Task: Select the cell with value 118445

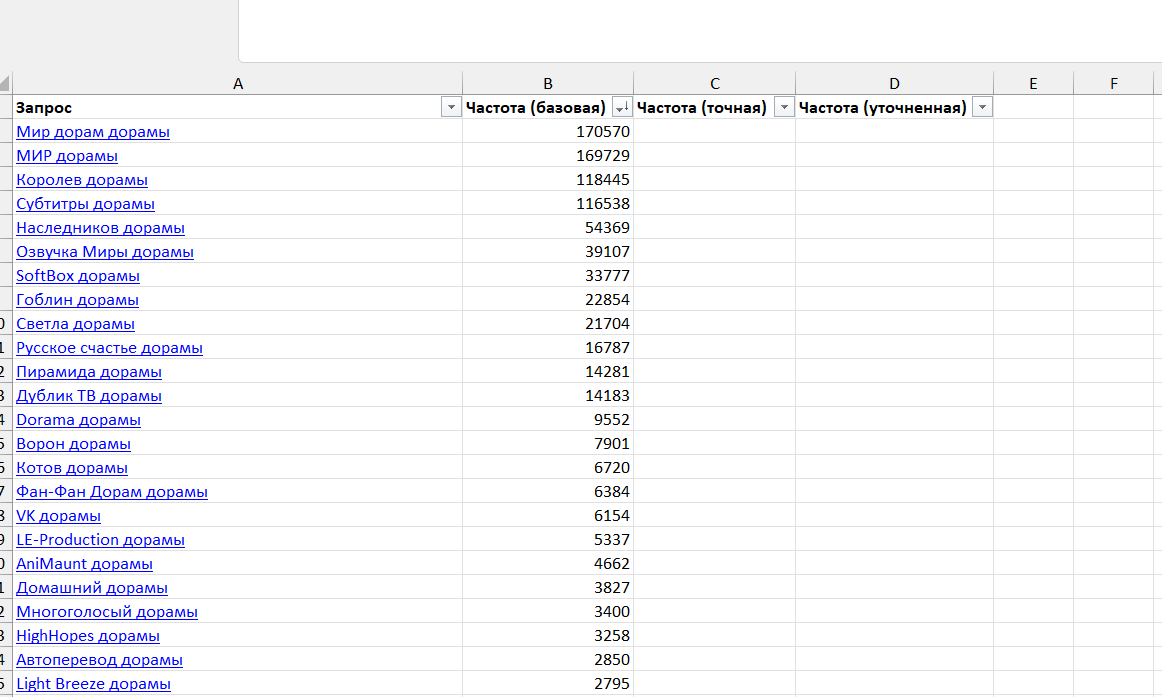Action: pos(548,180)
